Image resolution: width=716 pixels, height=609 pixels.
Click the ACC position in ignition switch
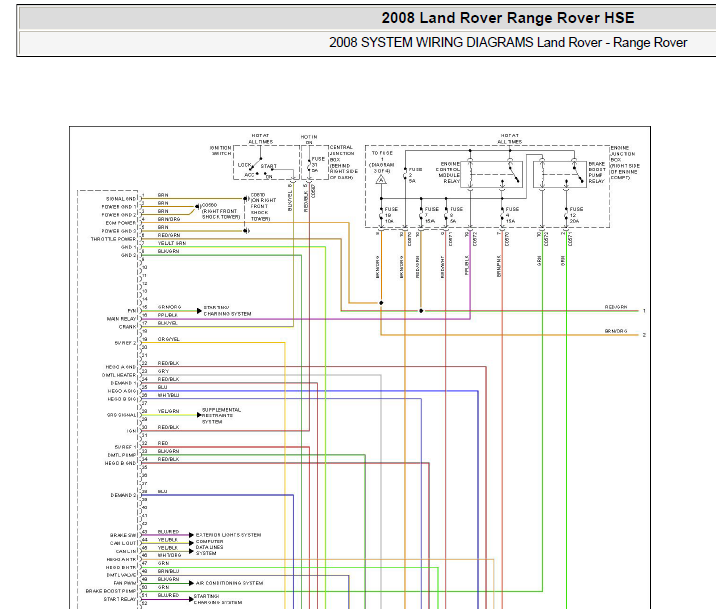tap(249, 175)
